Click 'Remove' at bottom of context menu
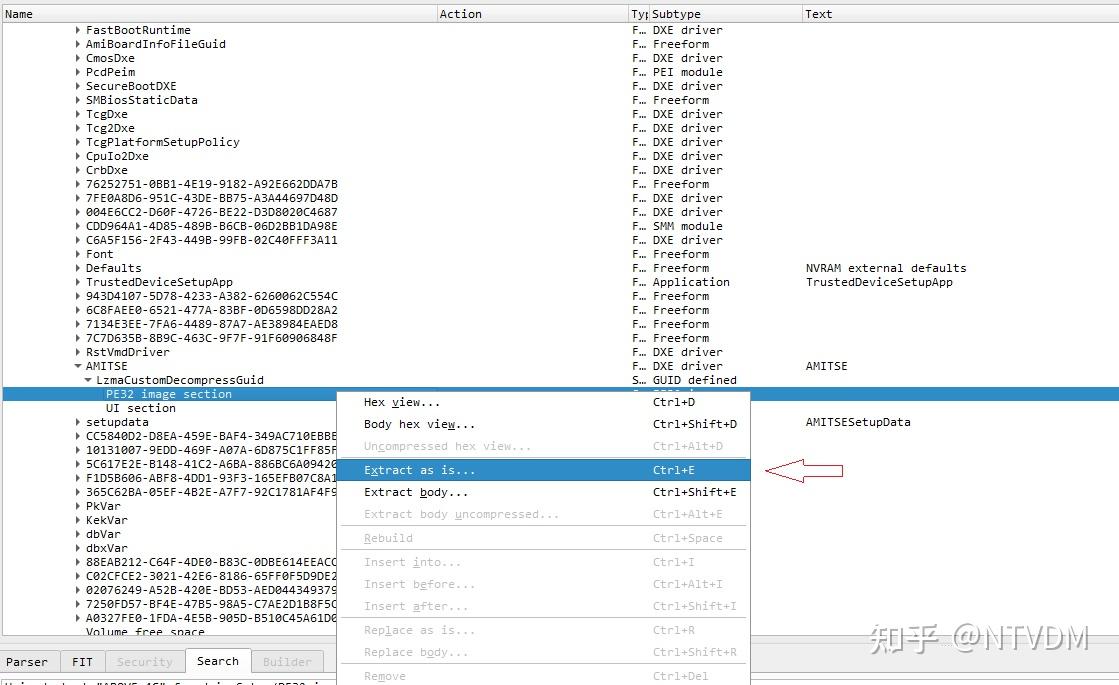 383,675
